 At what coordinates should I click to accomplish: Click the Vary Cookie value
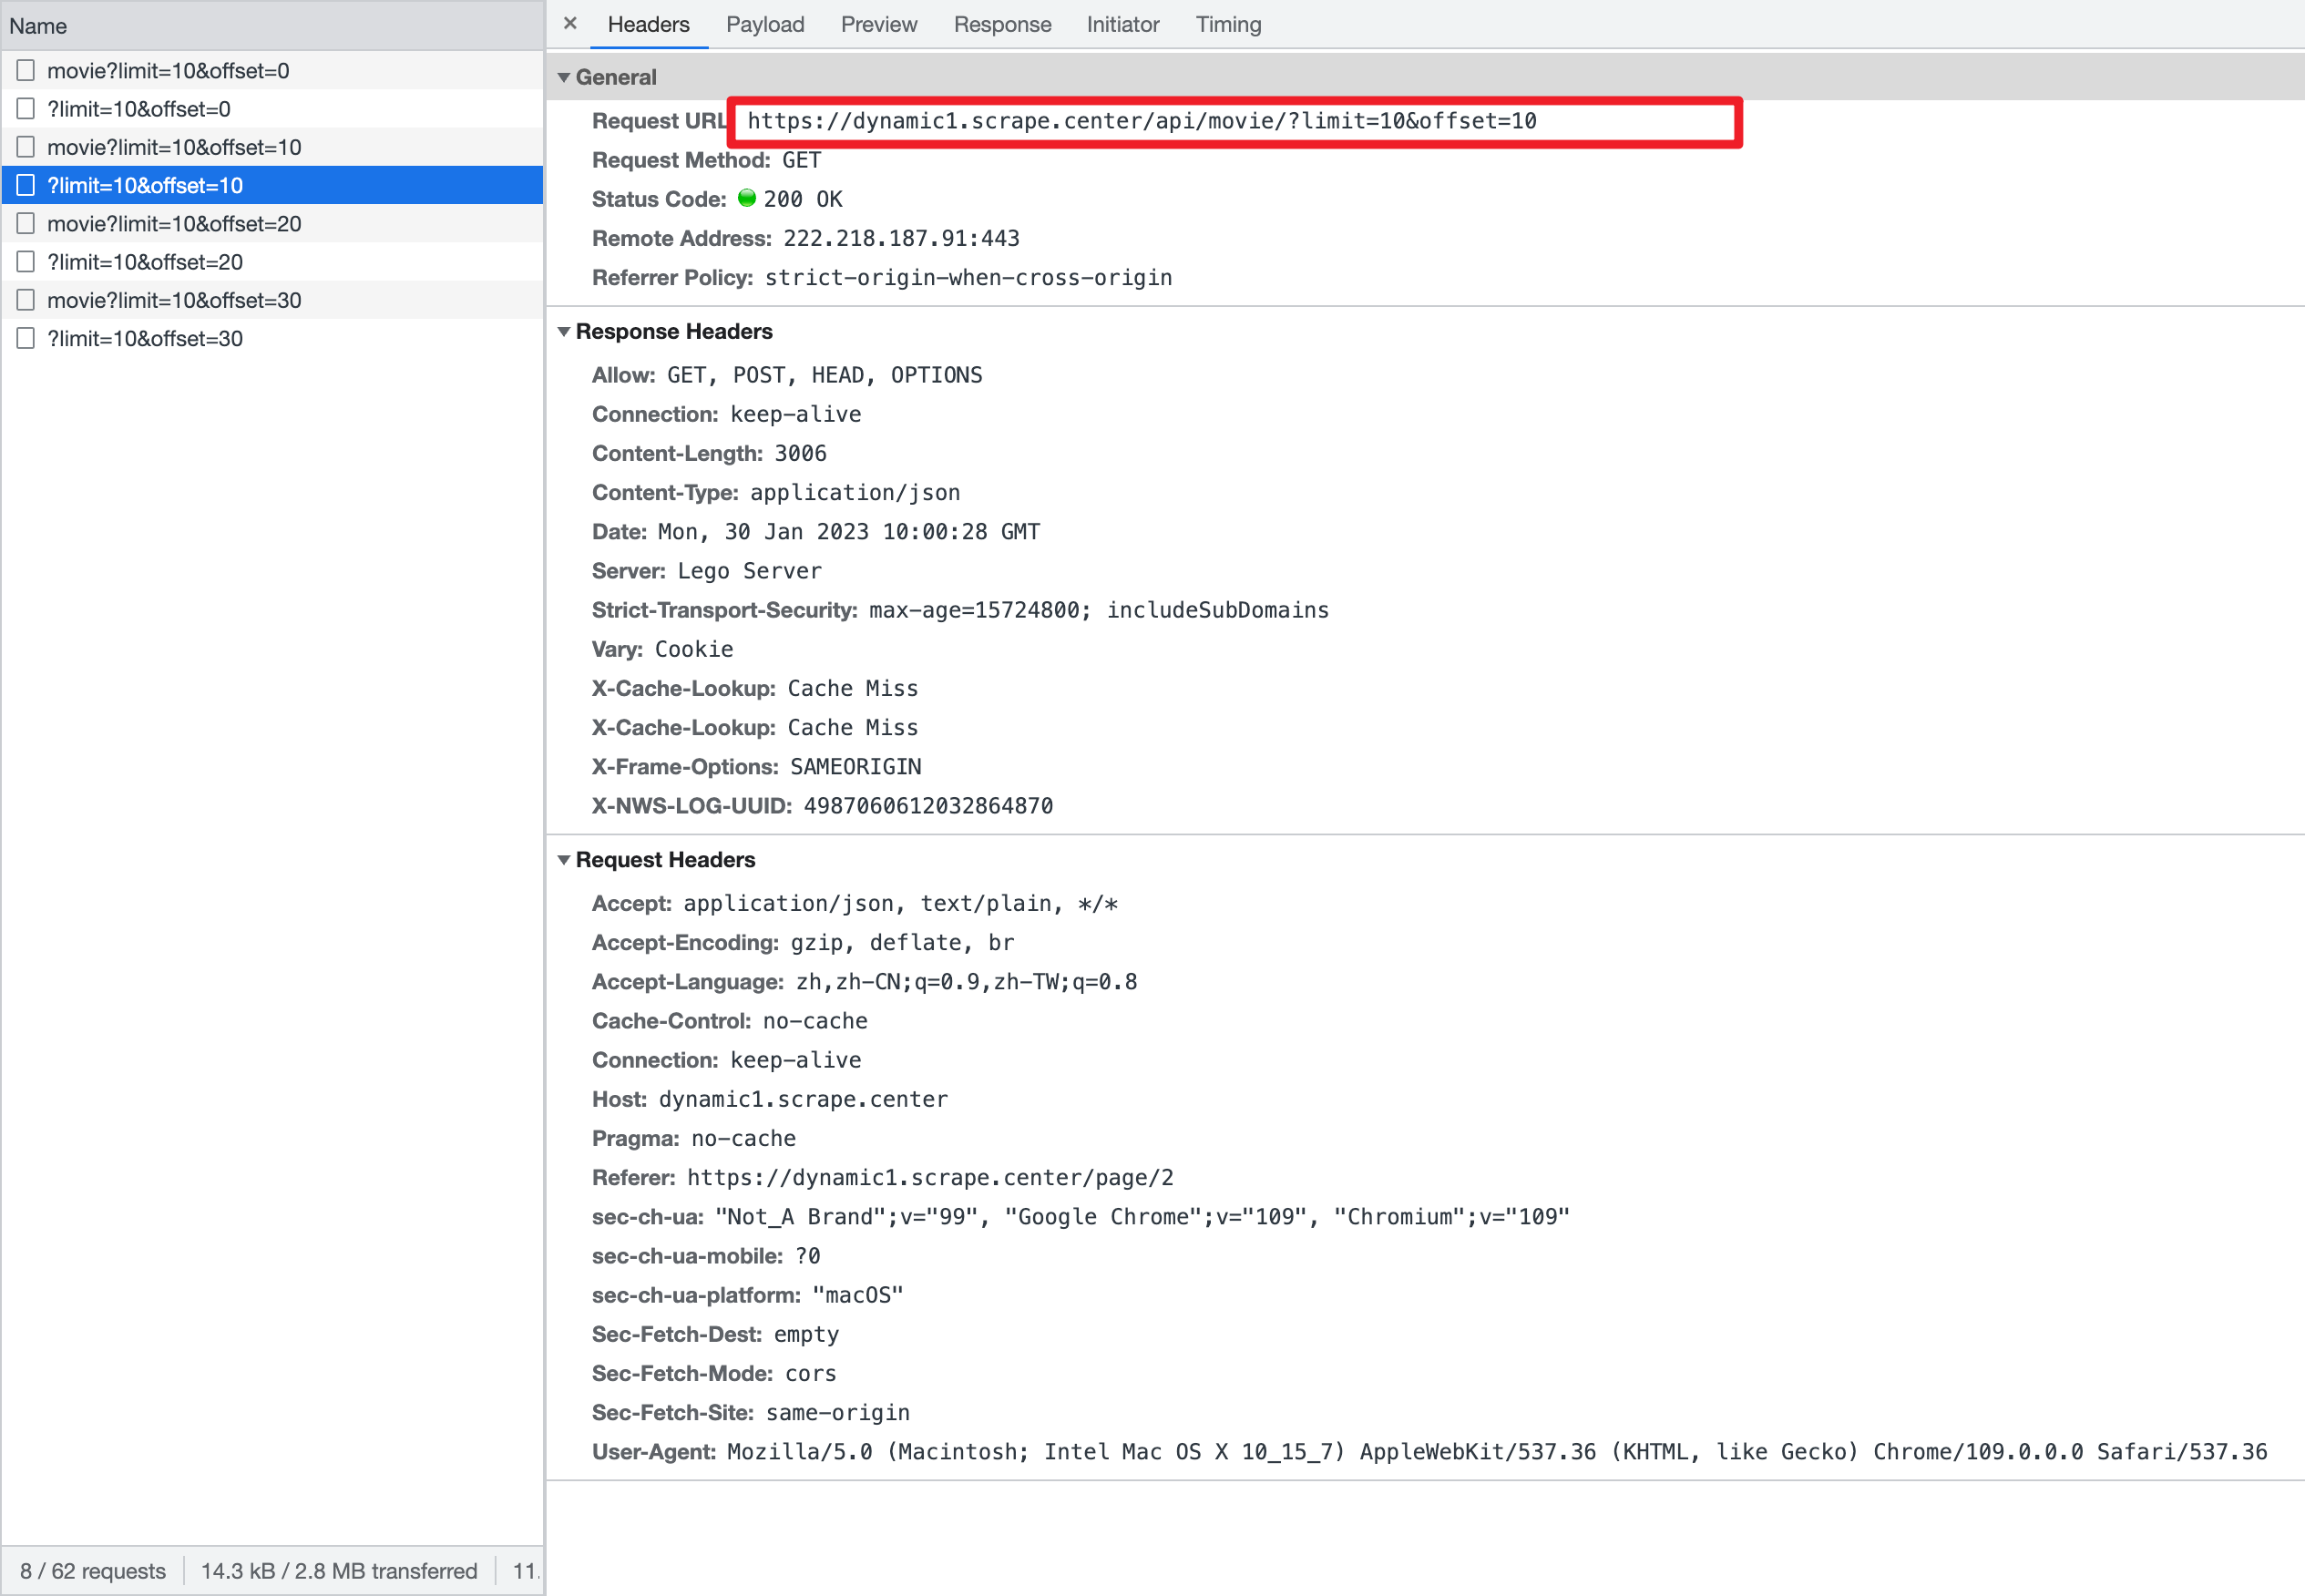coord(693,649)
